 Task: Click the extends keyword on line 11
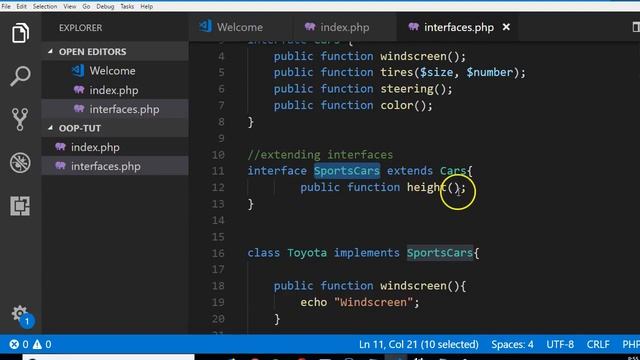pyautogui.click(x=410, y=171)
